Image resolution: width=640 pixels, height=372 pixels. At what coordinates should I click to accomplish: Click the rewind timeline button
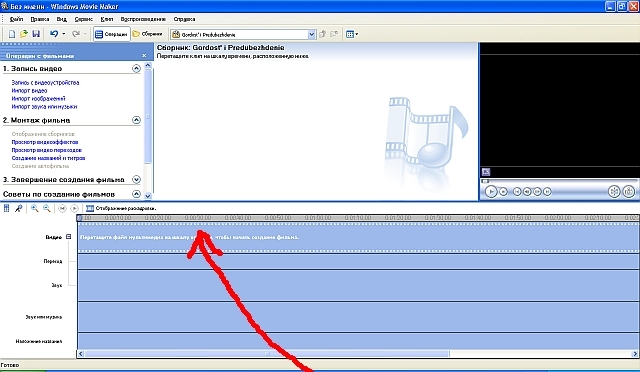click(62, 208)
